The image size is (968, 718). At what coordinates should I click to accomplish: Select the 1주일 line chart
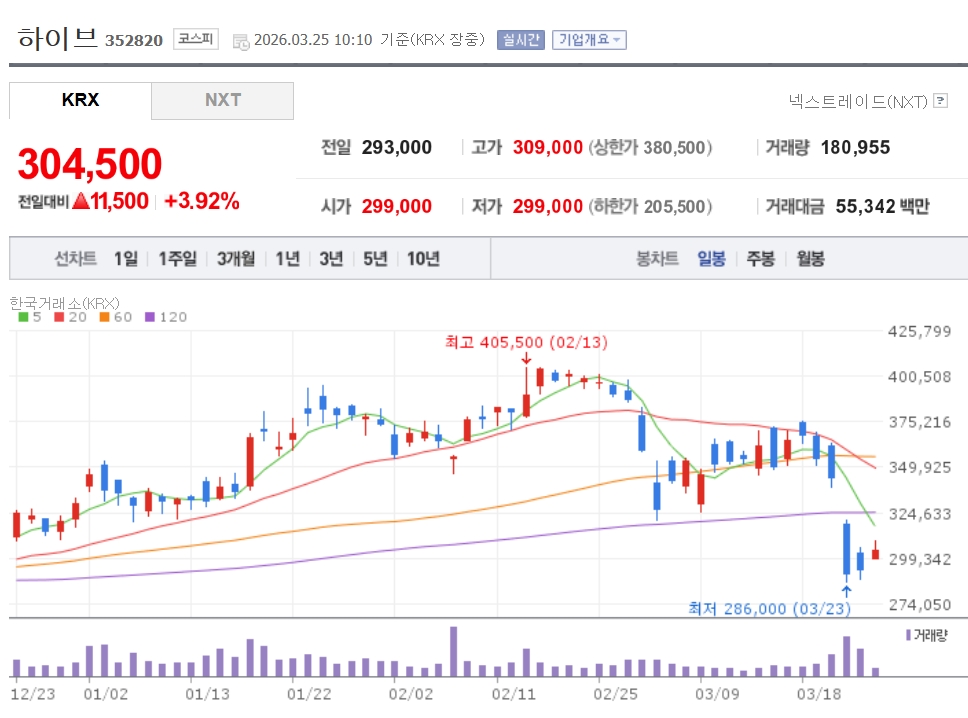tap(177, 258)
